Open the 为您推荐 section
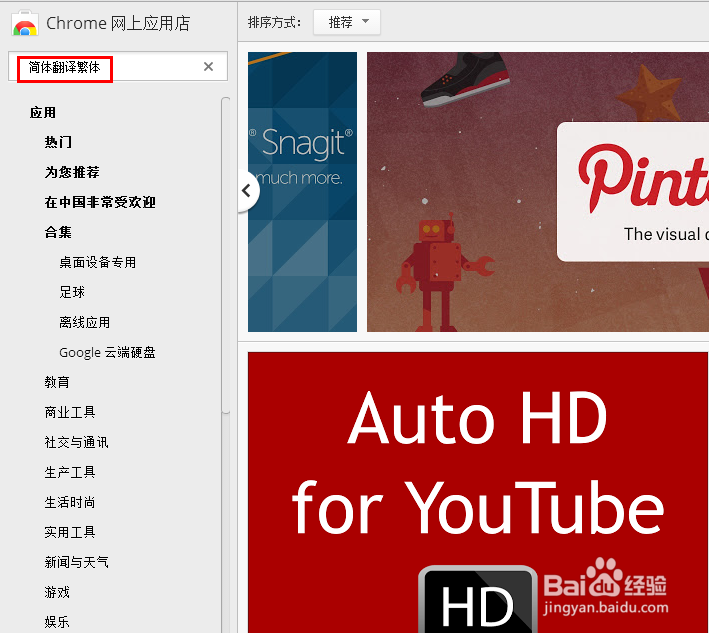Image resolution: width=709 pixels, height=633 pixels. tap(72, 172)
